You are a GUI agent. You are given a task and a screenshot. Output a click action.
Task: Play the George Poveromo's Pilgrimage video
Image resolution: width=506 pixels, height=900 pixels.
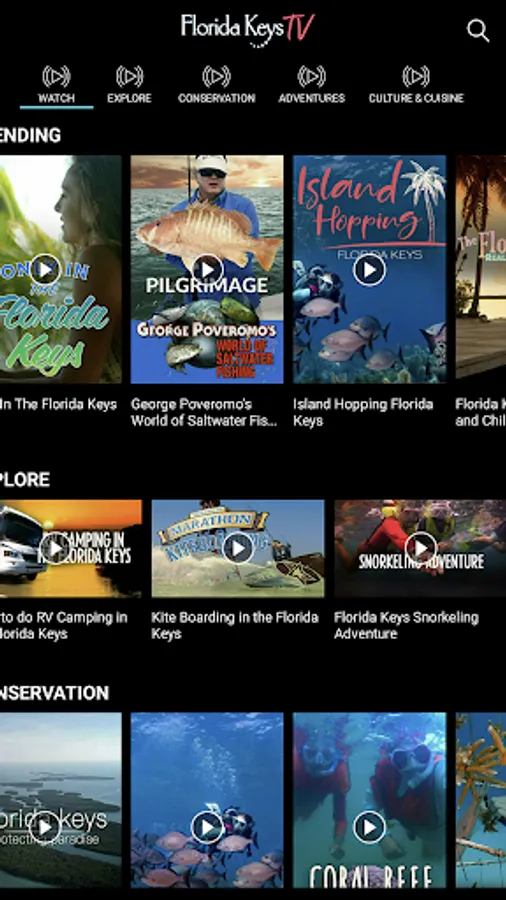(x=207, y=269)
